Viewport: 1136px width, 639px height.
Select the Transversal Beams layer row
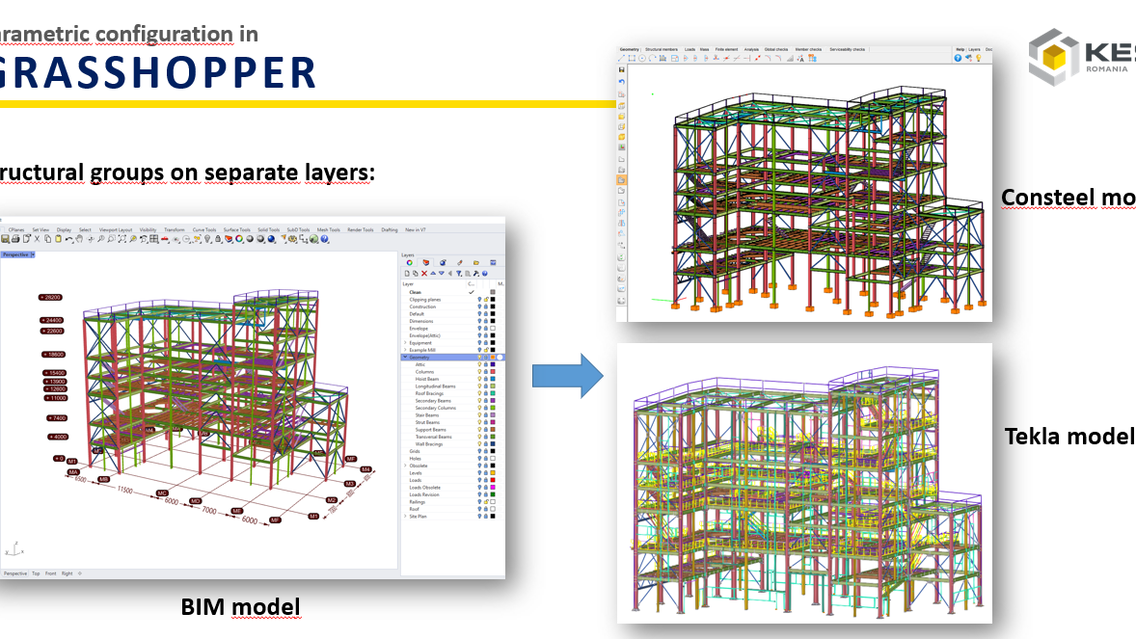[x=451, y=437]
